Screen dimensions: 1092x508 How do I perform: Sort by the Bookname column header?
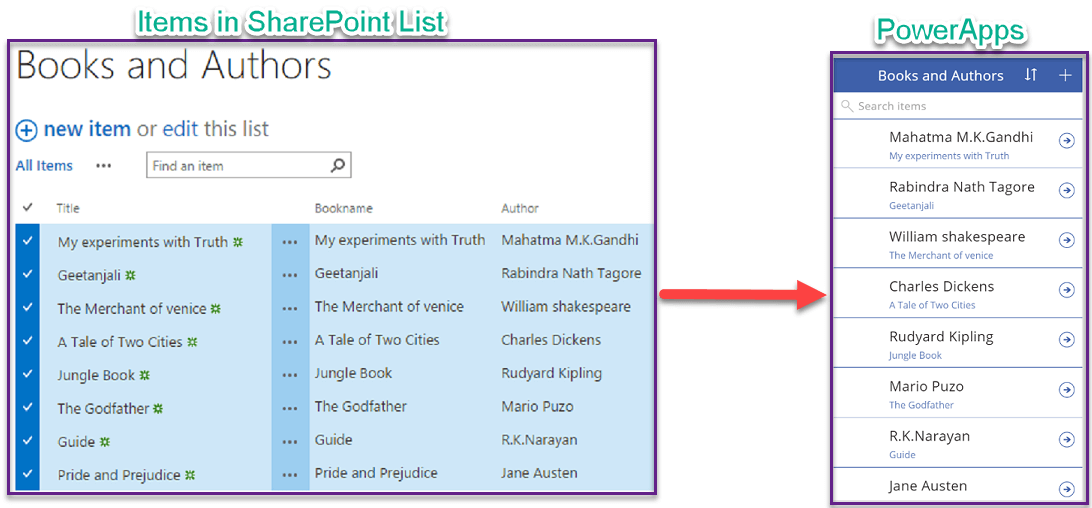(x=343, y=208)
